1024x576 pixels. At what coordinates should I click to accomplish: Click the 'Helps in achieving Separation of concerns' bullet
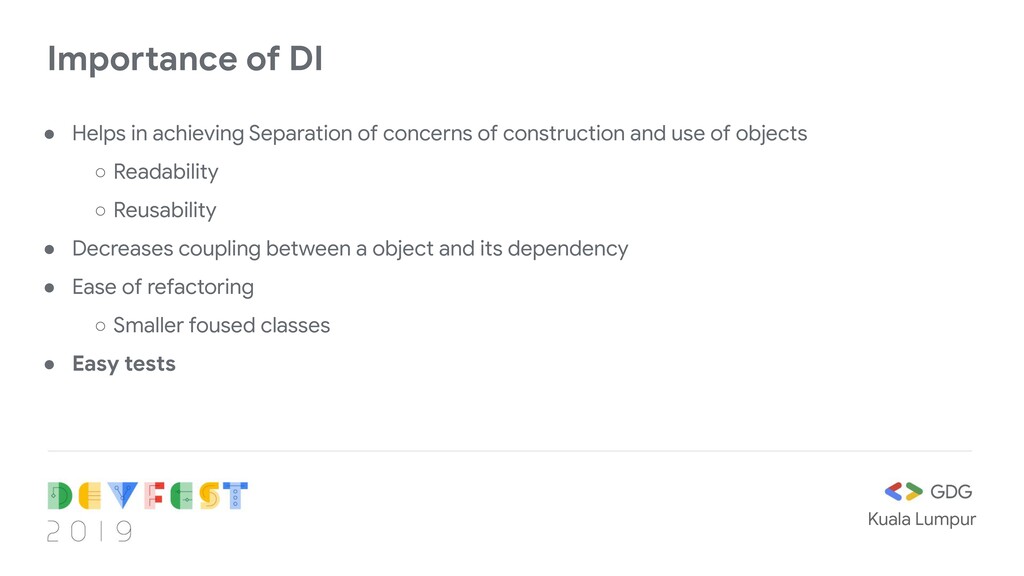point(440,133)
